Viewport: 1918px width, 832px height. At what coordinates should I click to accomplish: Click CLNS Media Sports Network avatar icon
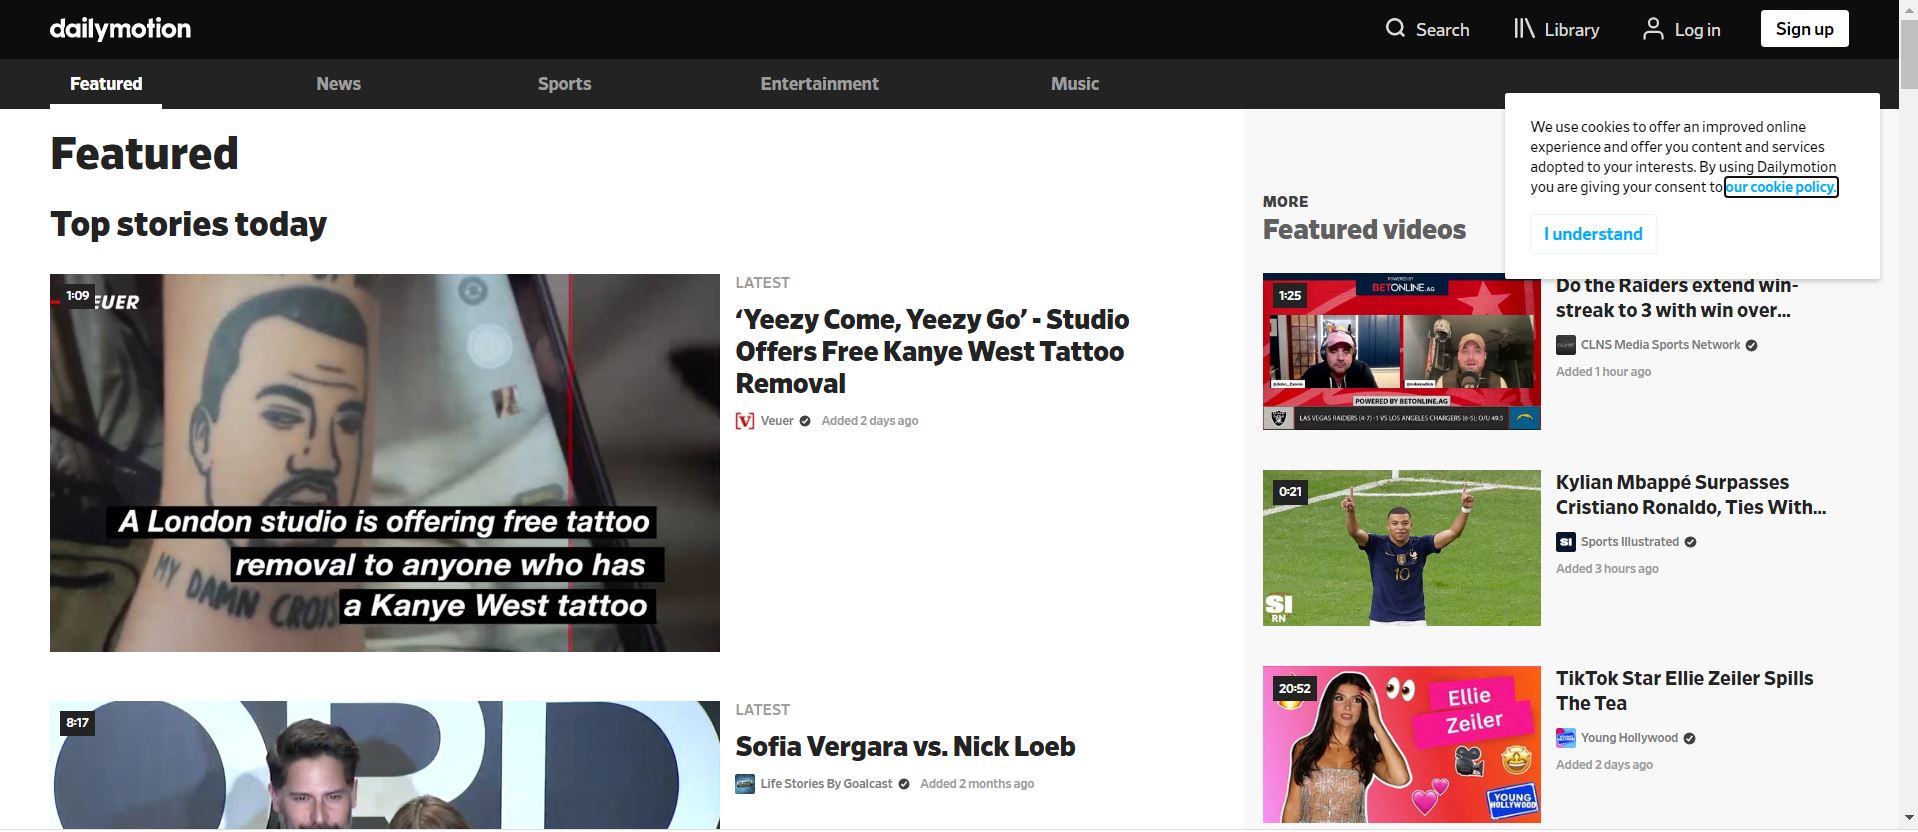click(1566, 345)
